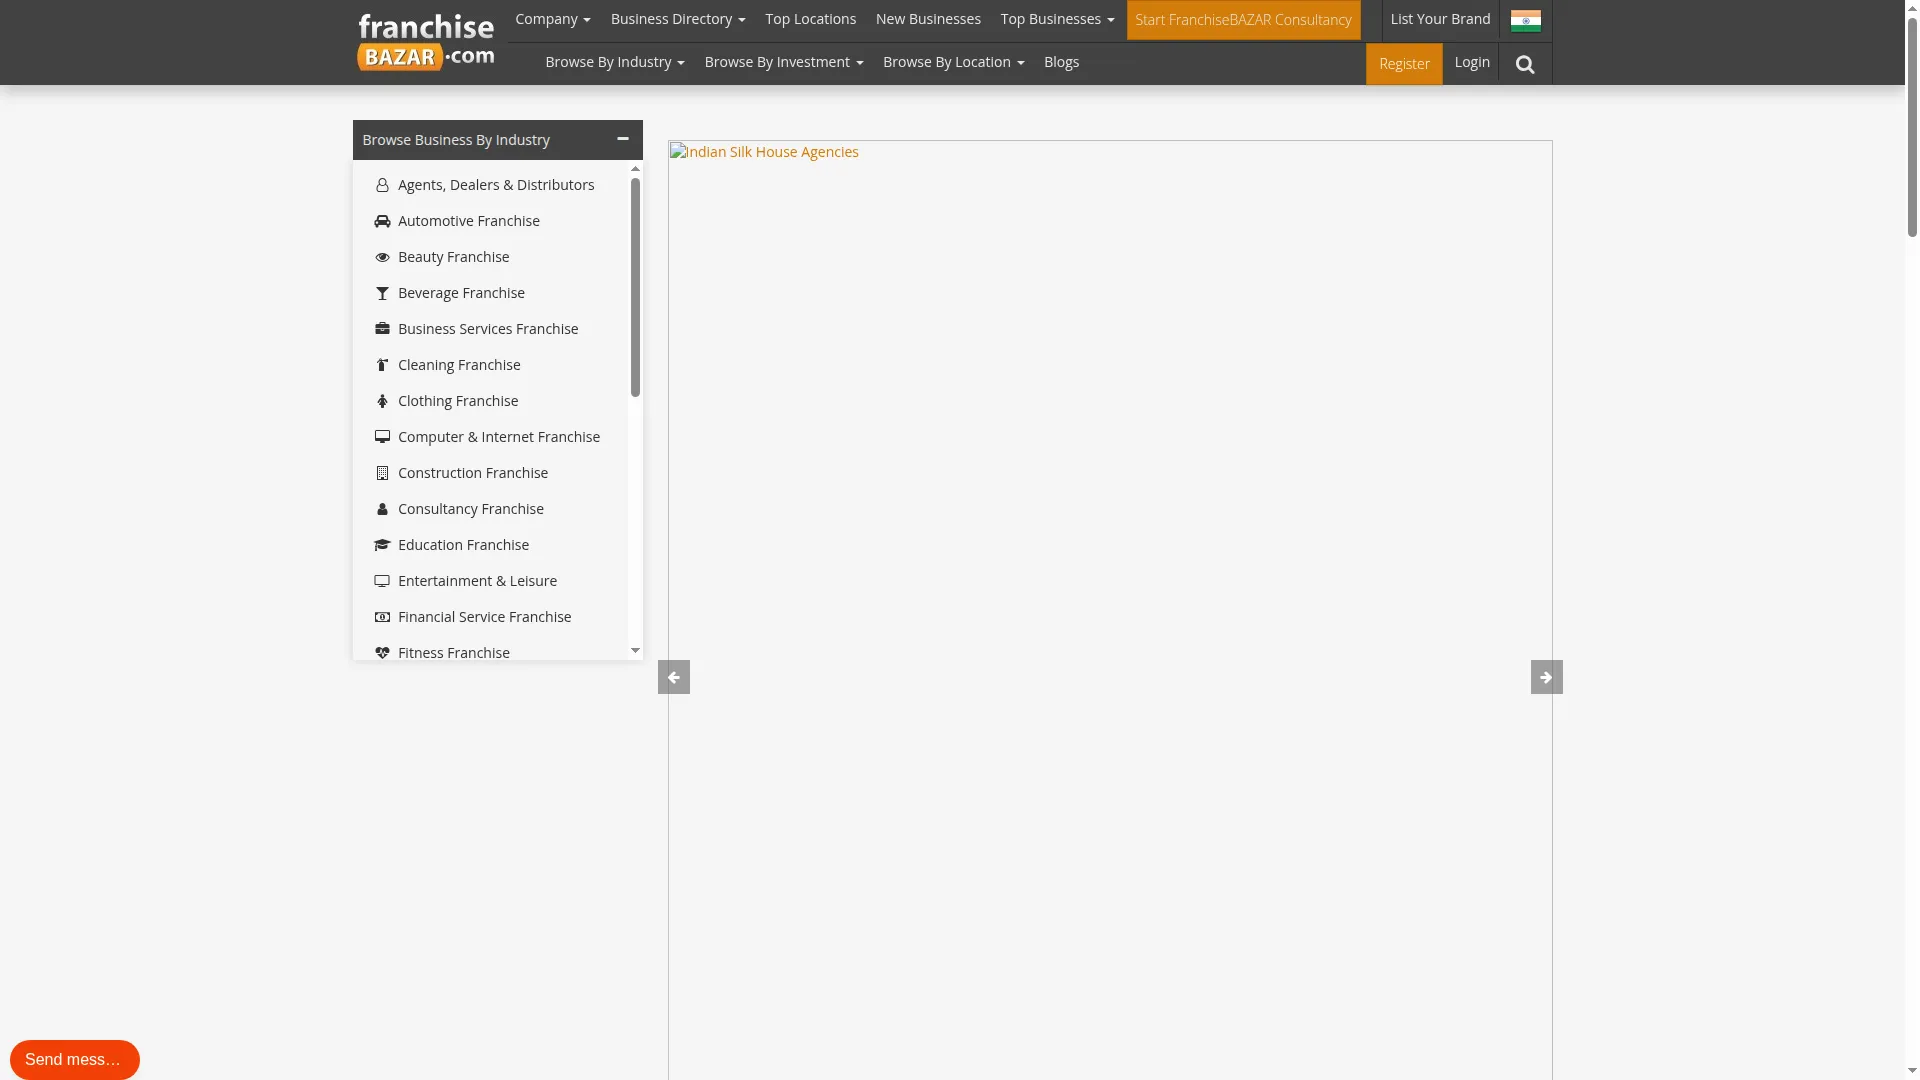Click Start FranchiseBAZAR Consultancy button
Screen dimensions: 1920x1080
[1243, 20]
